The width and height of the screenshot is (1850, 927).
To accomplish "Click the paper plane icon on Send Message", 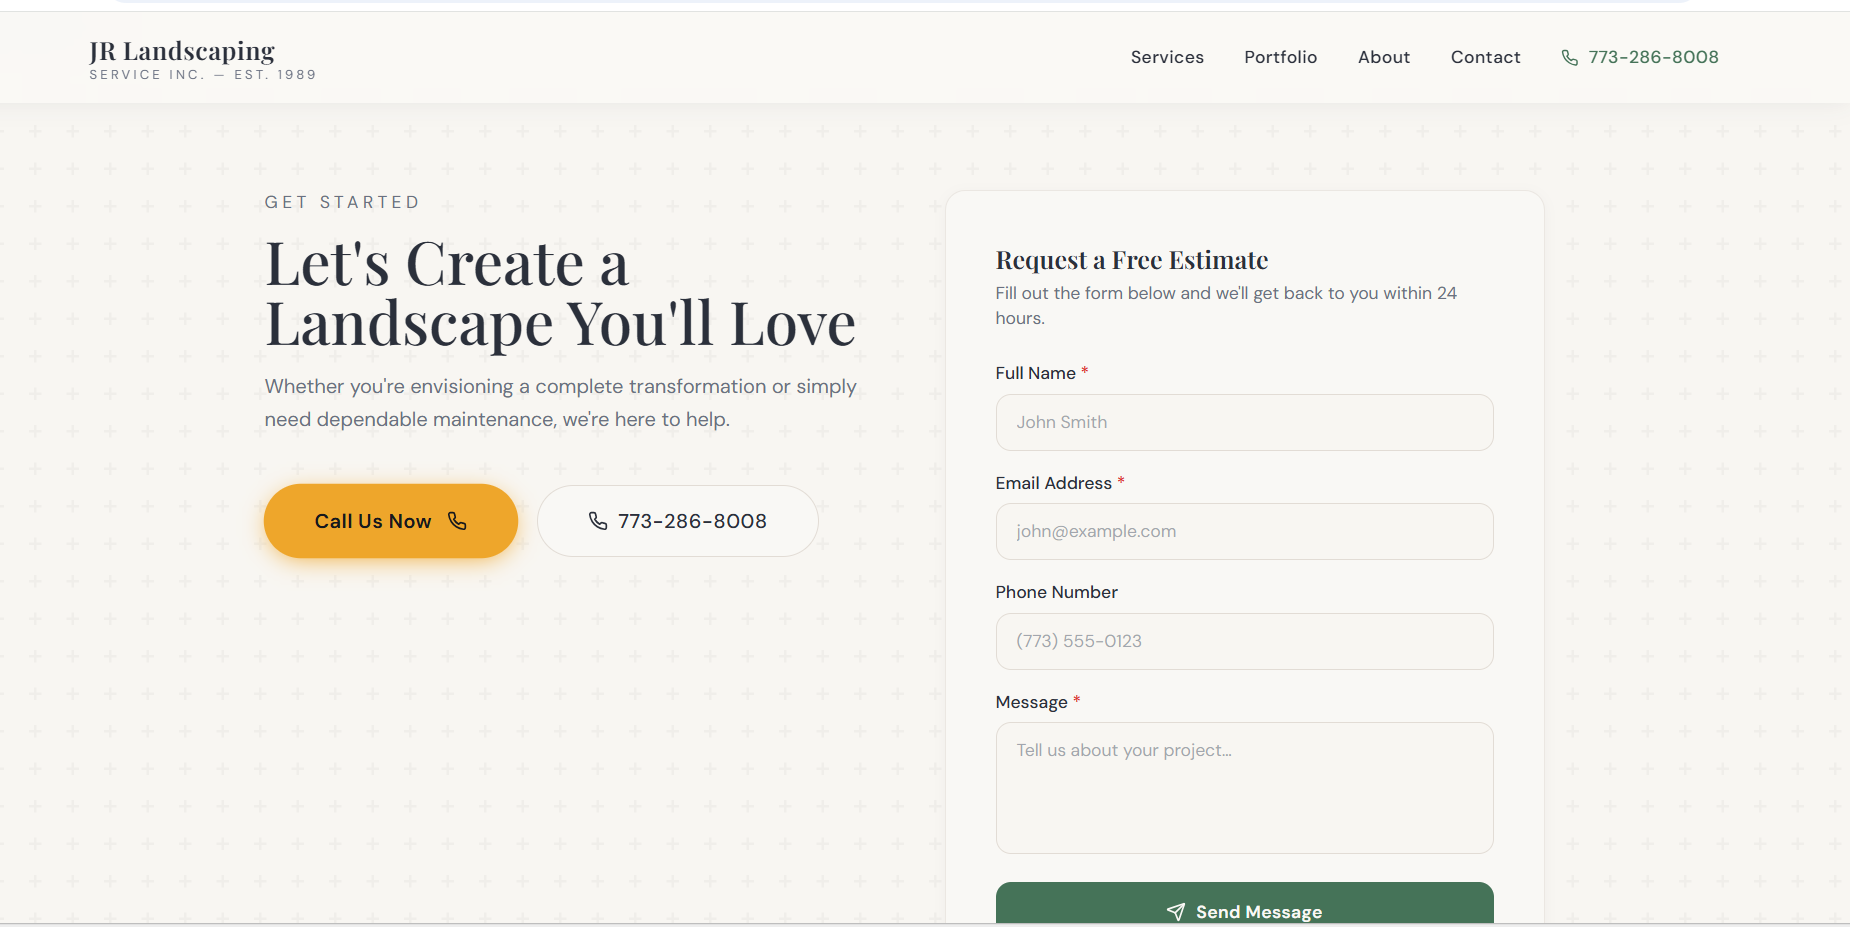I will [x=1176, y=911].
